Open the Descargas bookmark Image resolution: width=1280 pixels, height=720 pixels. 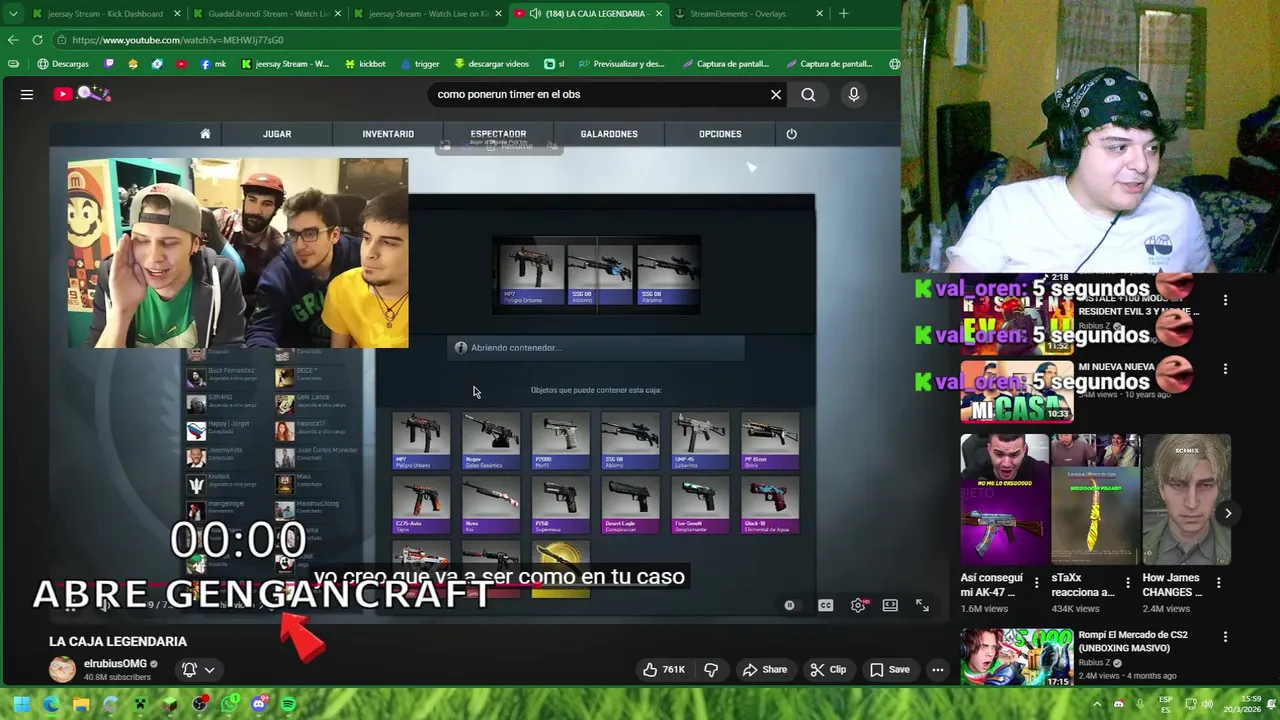pos(63,64)
